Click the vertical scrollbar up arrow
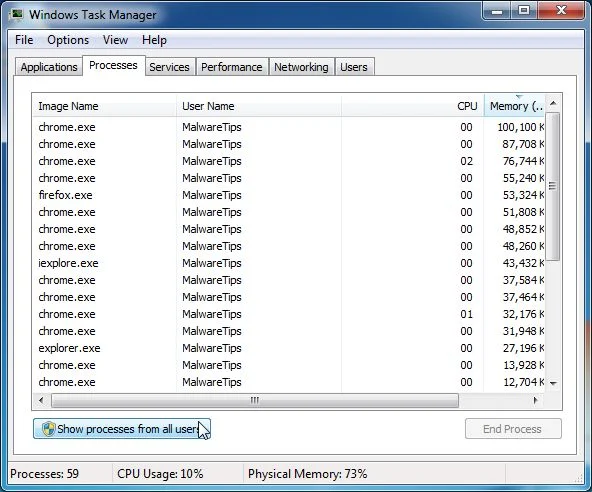The height and width of the screenshot is (492, 592). click(553, 103)
